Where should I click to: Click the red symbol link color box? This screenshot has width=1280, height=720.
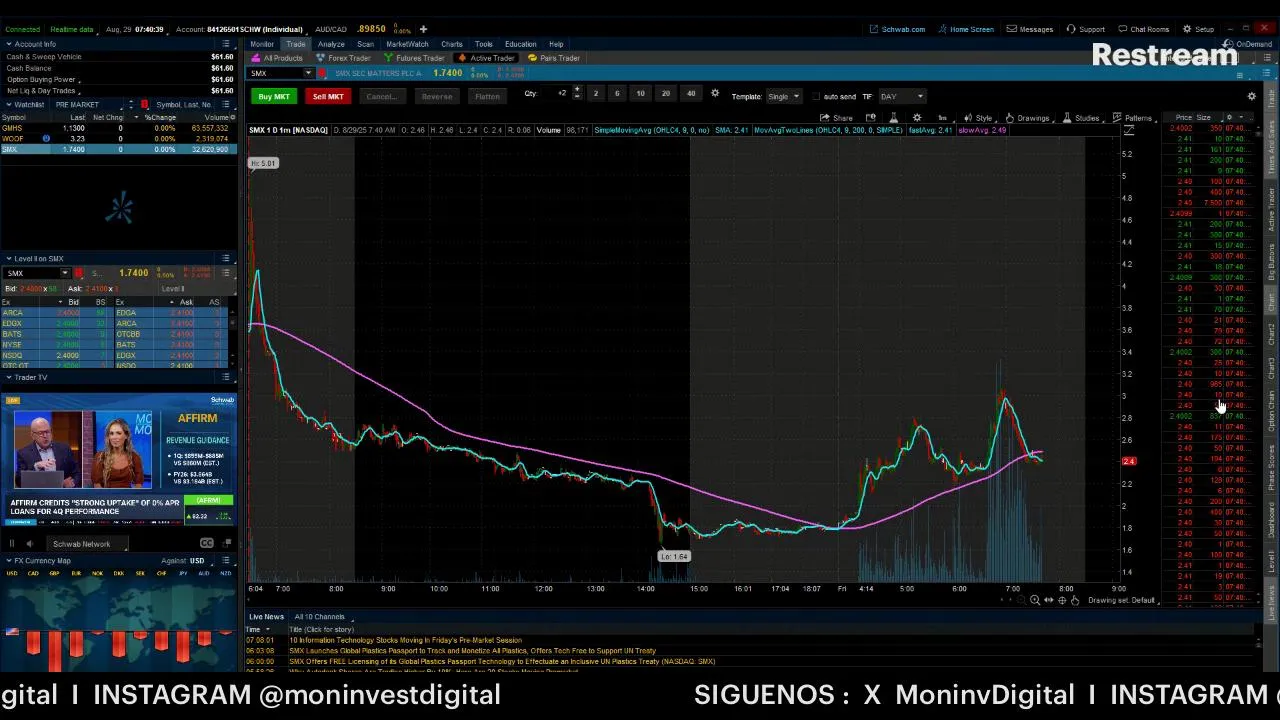point(322,73)
